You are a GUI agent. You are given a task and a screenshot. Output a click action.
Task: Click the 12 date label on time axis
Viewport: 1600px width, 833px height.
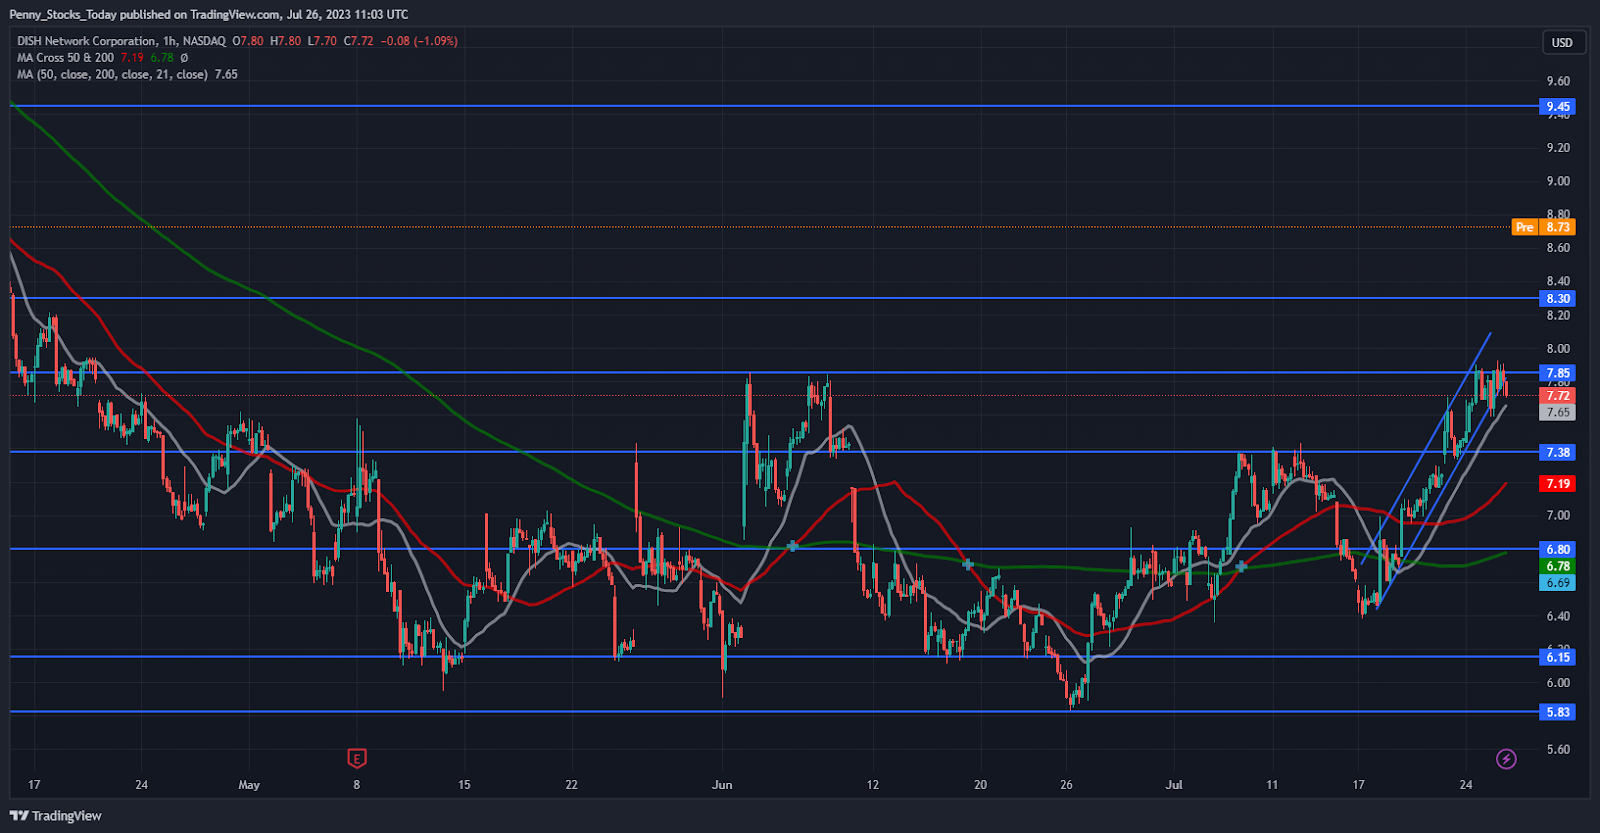click(873, 785)
